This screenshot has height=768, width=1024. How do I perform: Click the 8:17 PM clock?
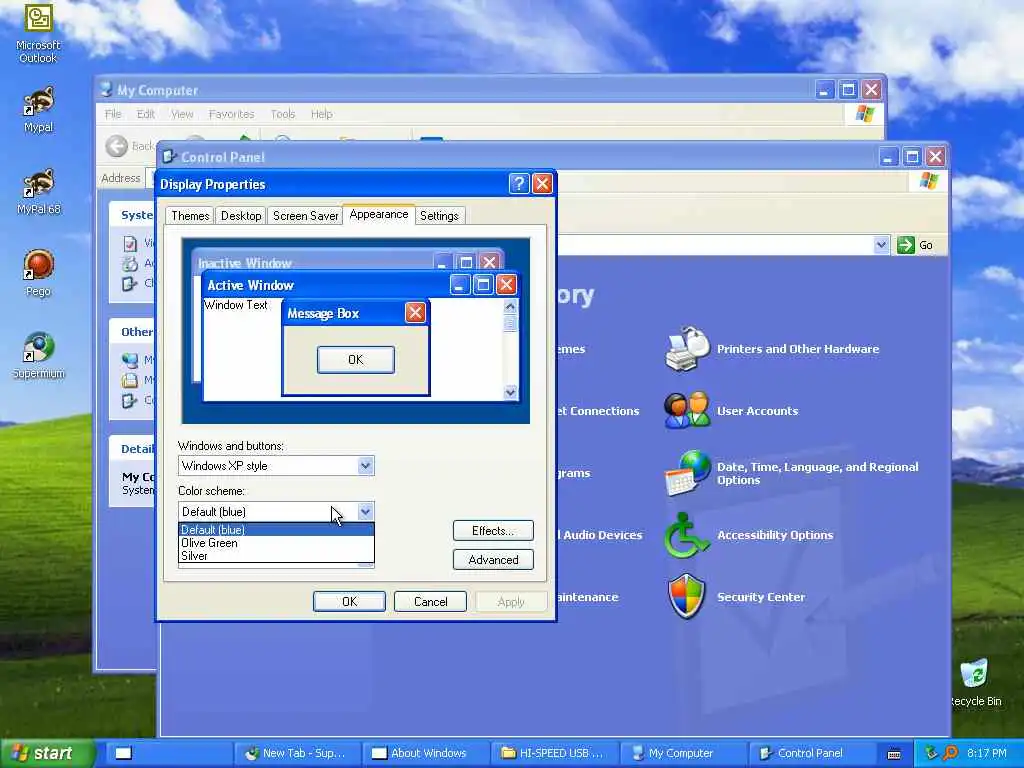click(x=987, y=753)
